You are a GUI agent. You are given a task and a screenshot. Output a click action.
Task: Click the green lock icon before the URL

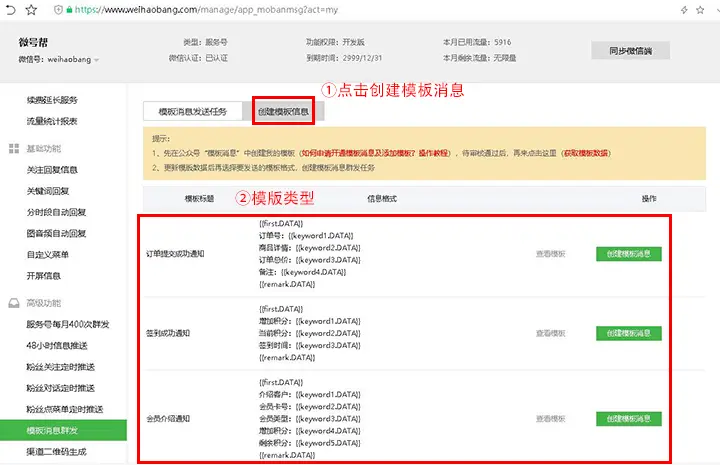click(x=69, y=10)
